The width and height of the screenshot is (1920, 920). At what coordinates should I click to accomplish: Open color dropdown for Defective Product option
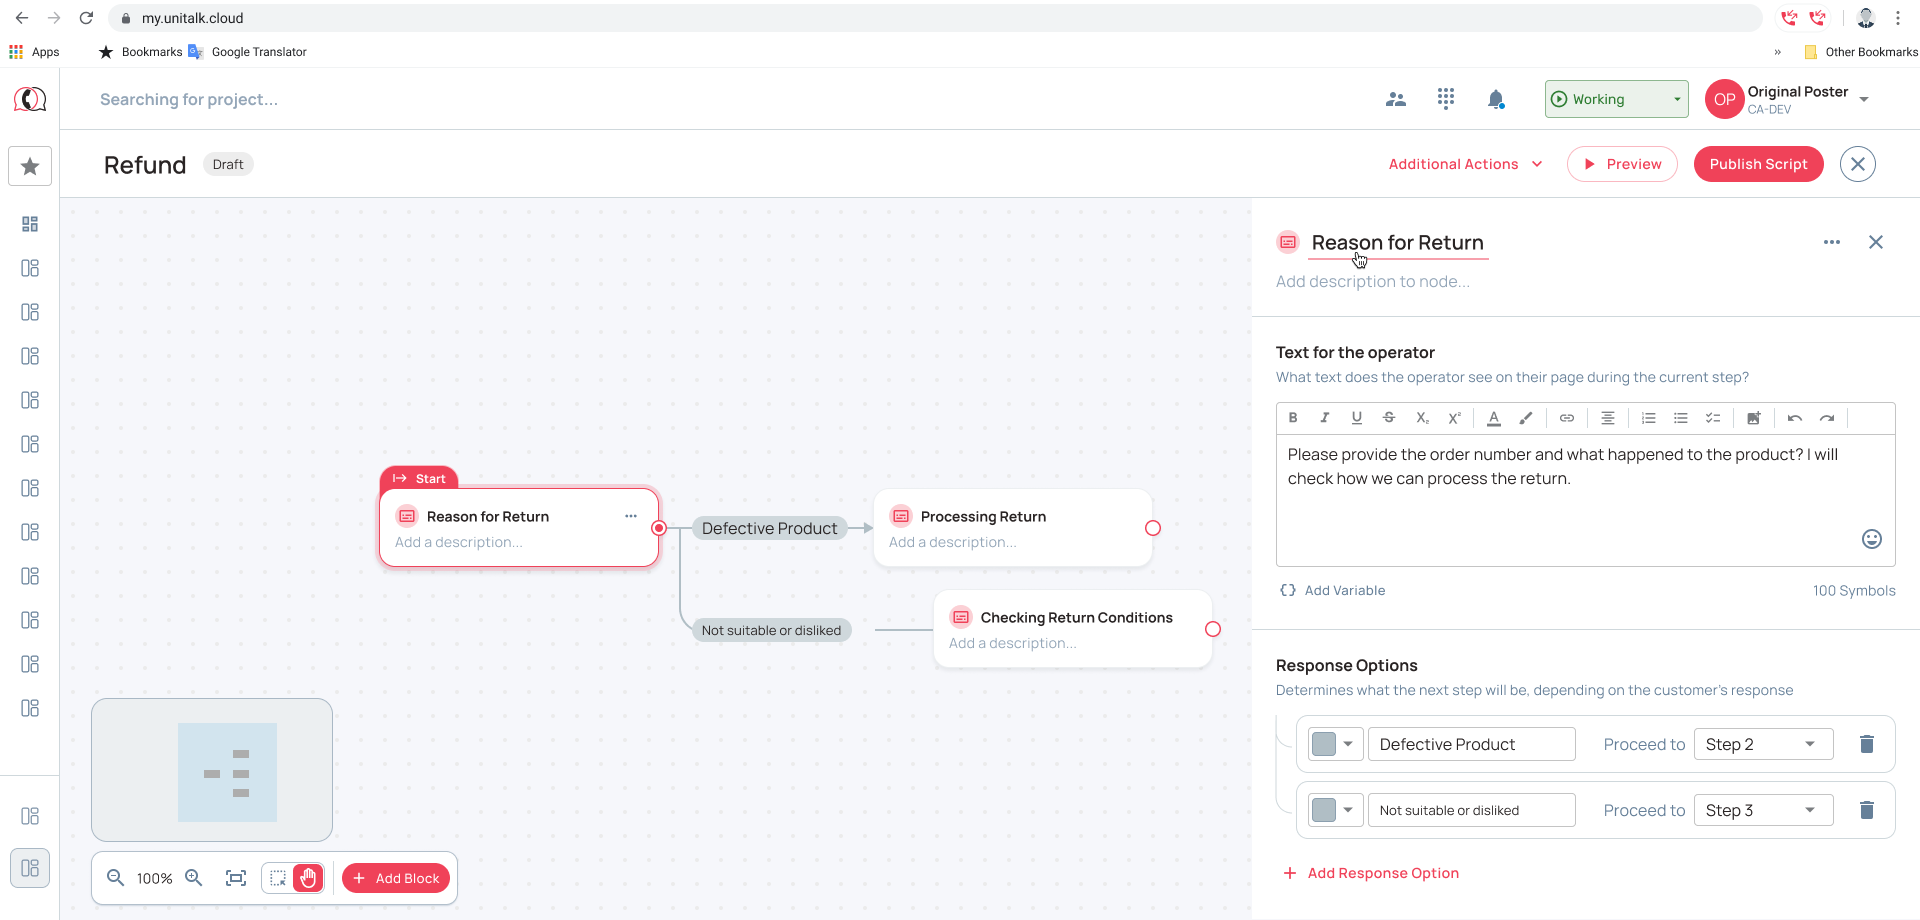point(1335,744)
